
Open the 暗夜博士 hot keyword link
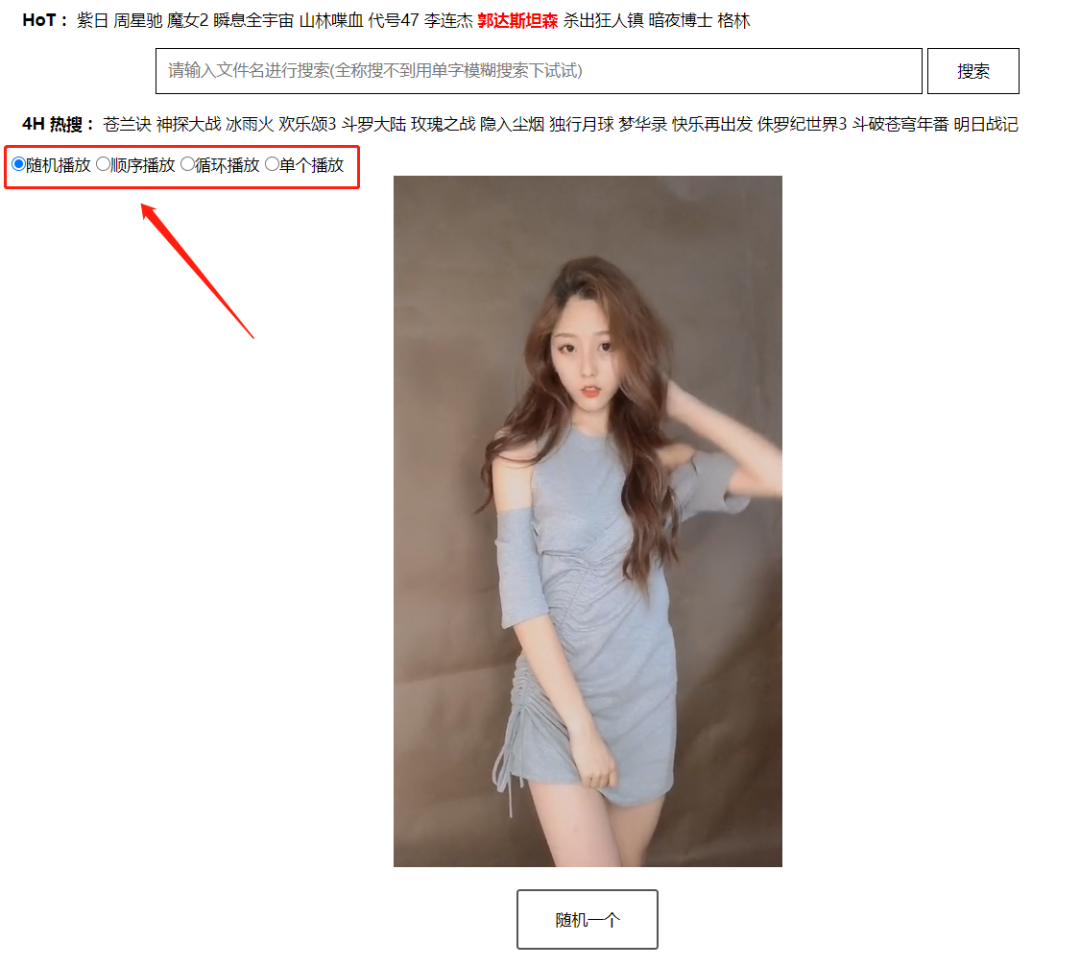(x=681, y=21)
